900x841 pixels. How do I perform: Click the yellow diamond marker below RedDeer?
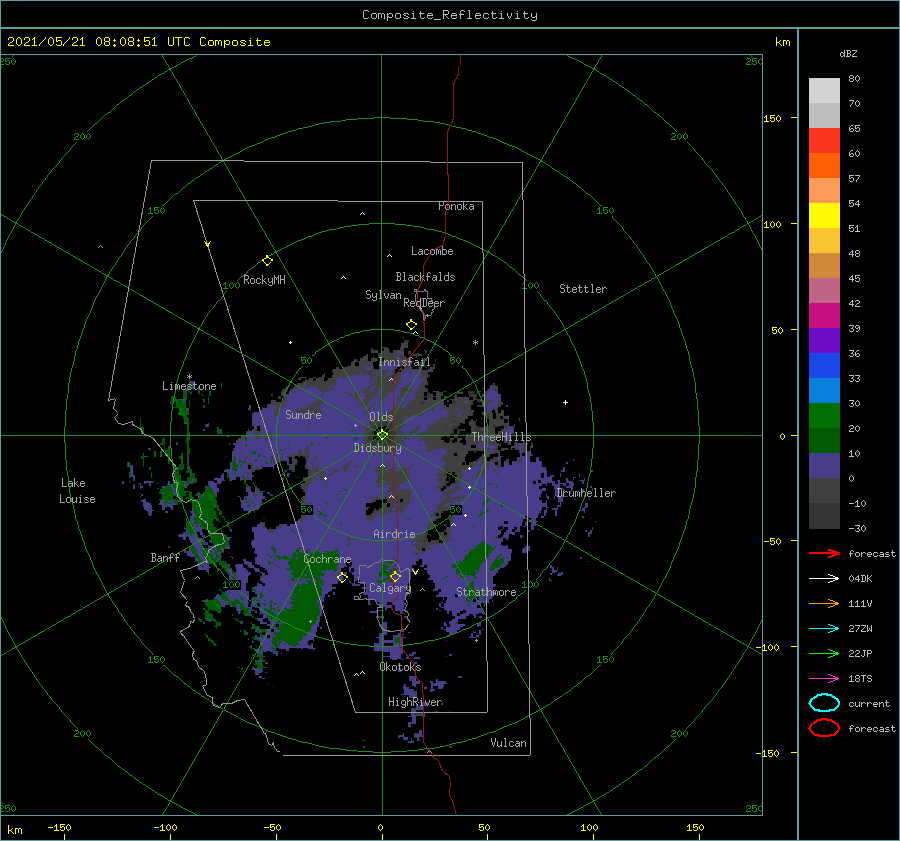411,325
